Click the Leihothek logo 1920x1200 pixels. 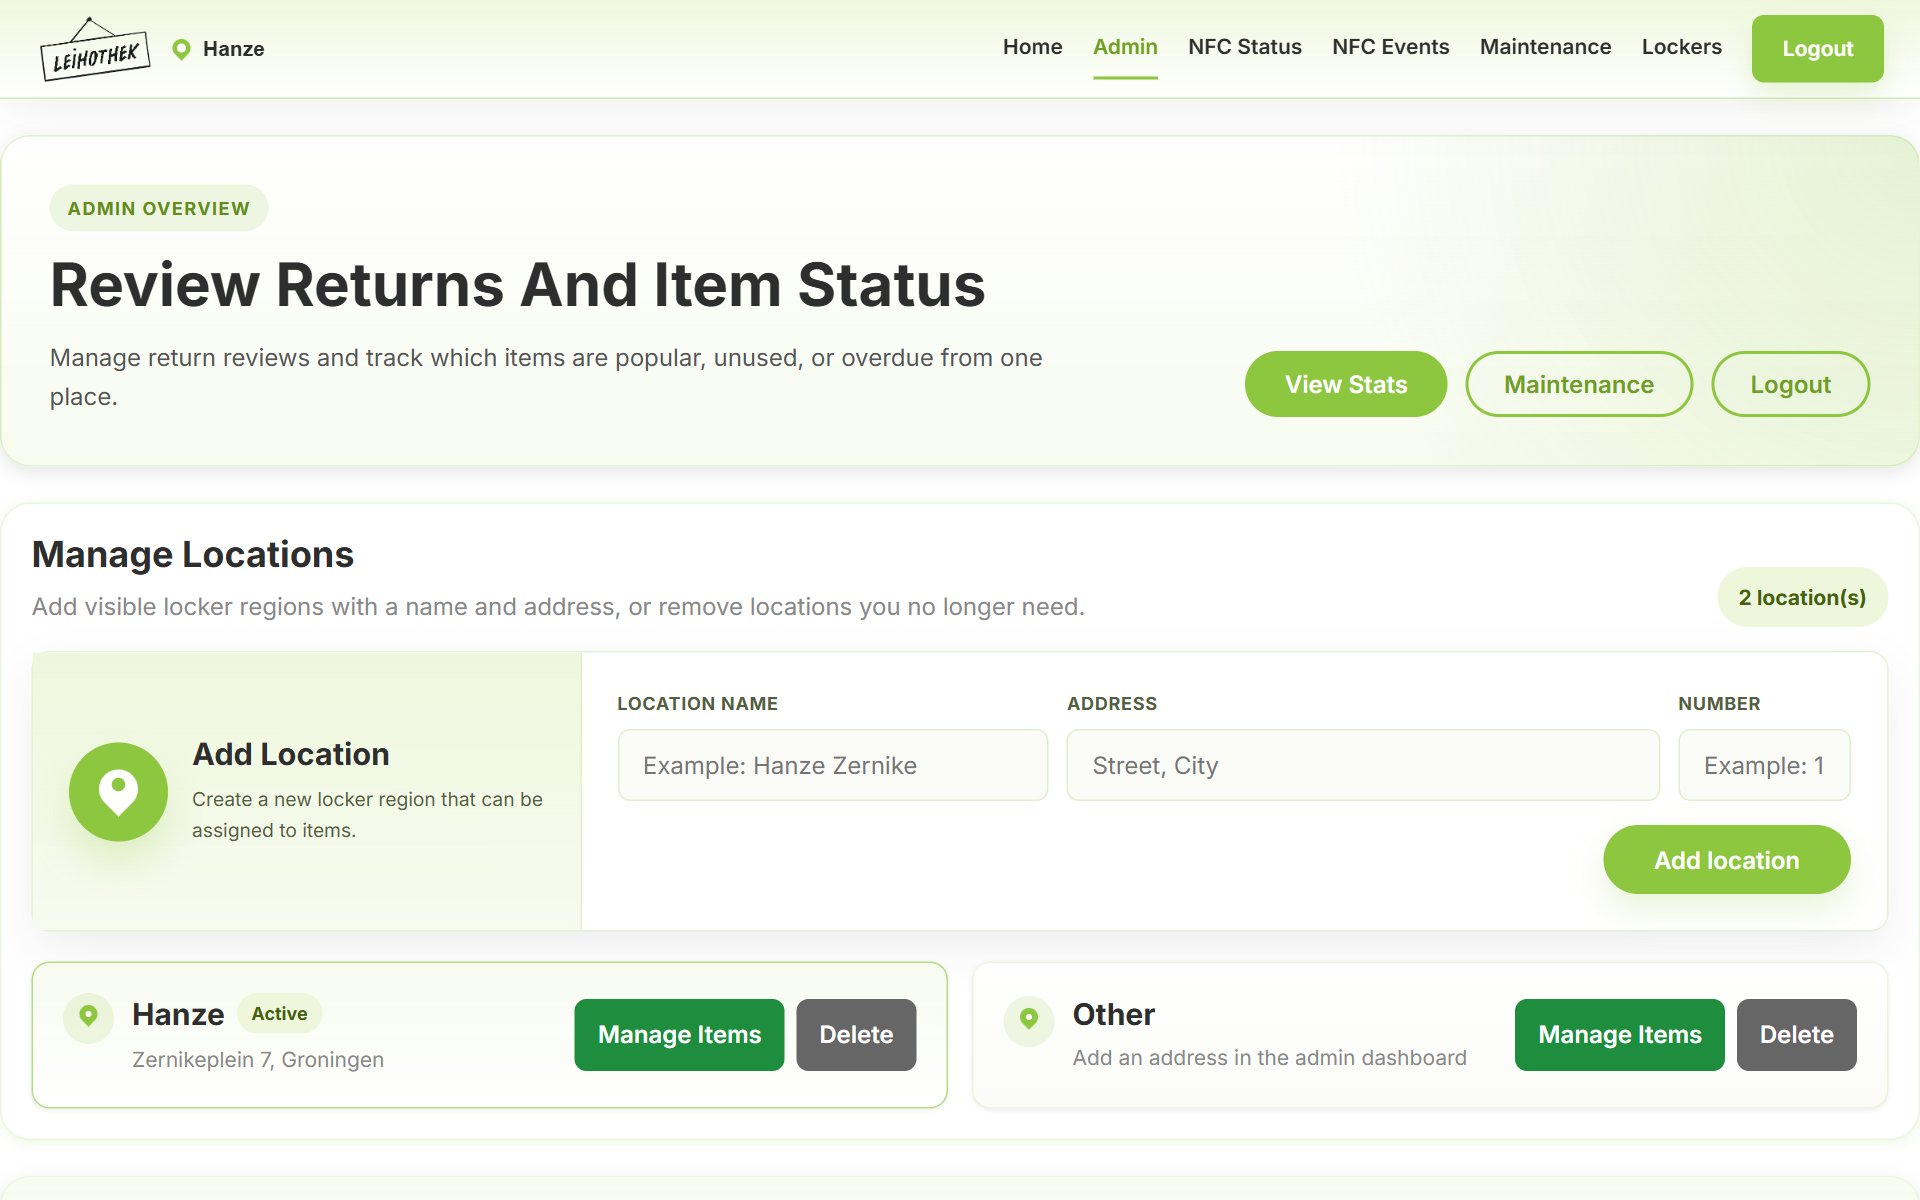tap(95, 49)
